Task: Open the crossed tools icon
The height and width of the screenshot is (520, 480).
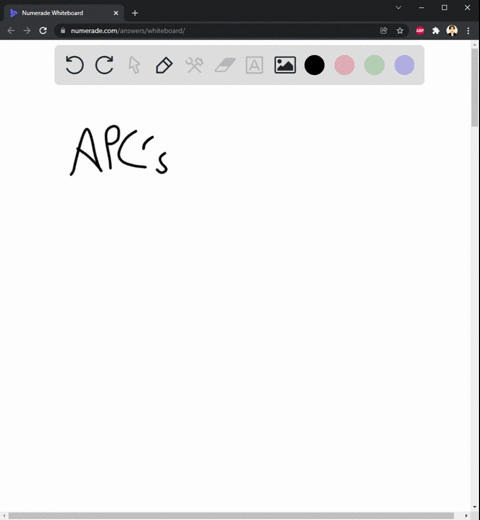Action: [194, 65]
